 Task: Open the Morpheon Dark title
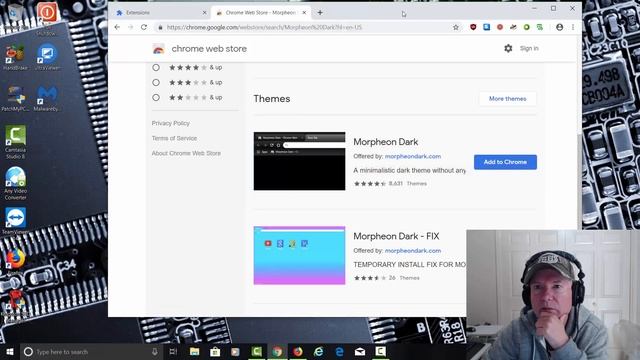386,142
